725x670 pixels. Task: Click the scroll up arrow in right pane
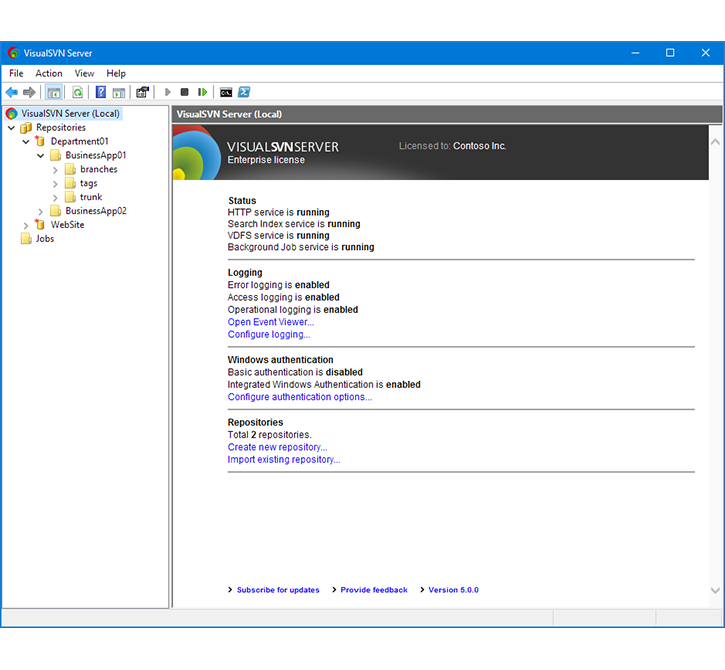[x=715, y=142]
